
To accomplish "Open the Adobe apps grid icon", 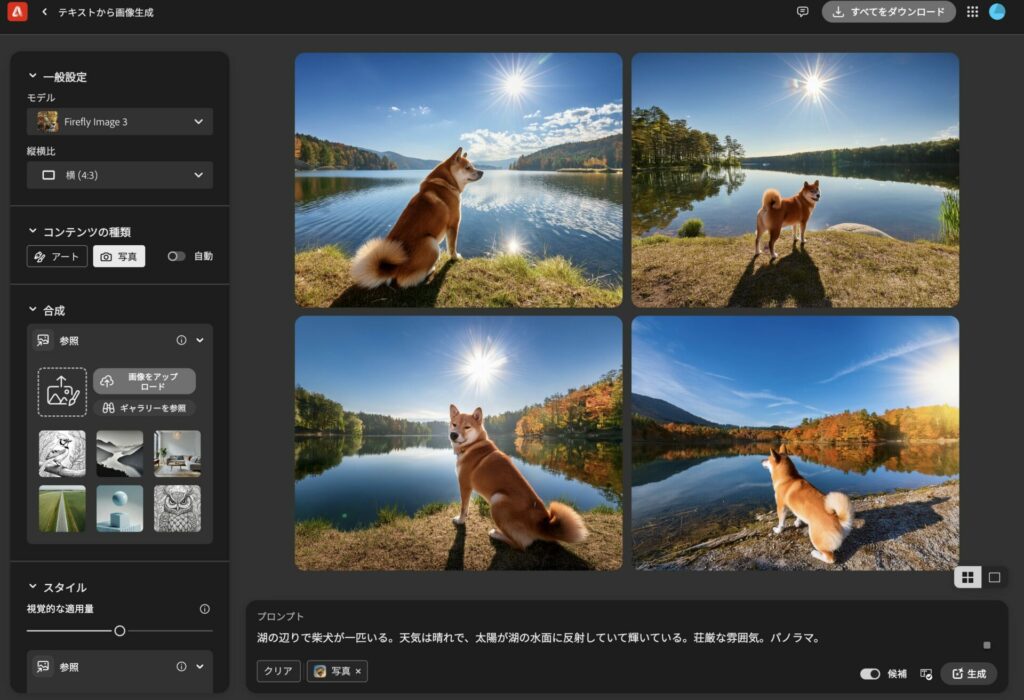I will 972,12.
